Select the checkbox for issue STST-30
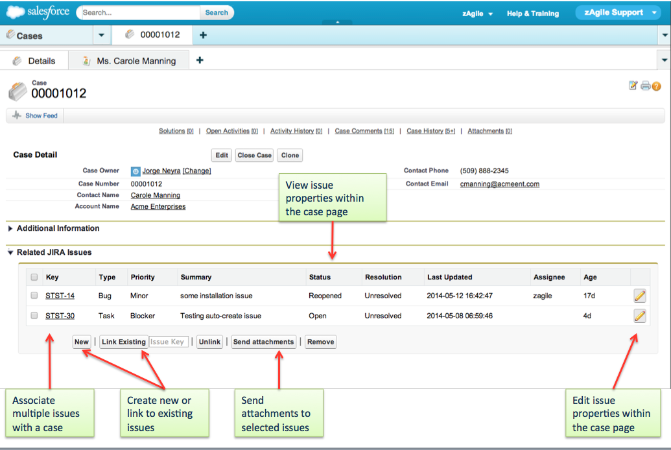The image size is (671, 450). tap(35, 316)
